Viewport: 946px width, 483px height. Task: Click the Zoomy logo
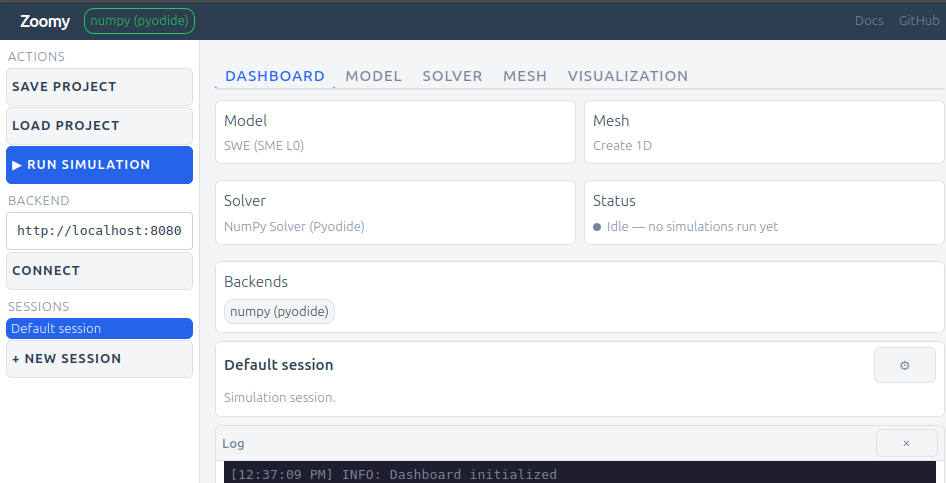[45, 21]
